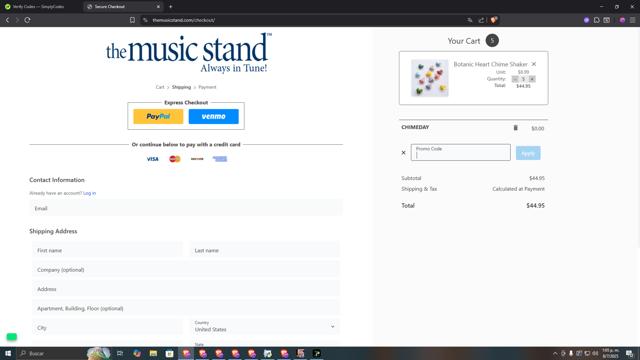Open the Botanic Heart Chime Shaker thumbnail
Screen dimensions: 640x360
(x=429, y=78)
